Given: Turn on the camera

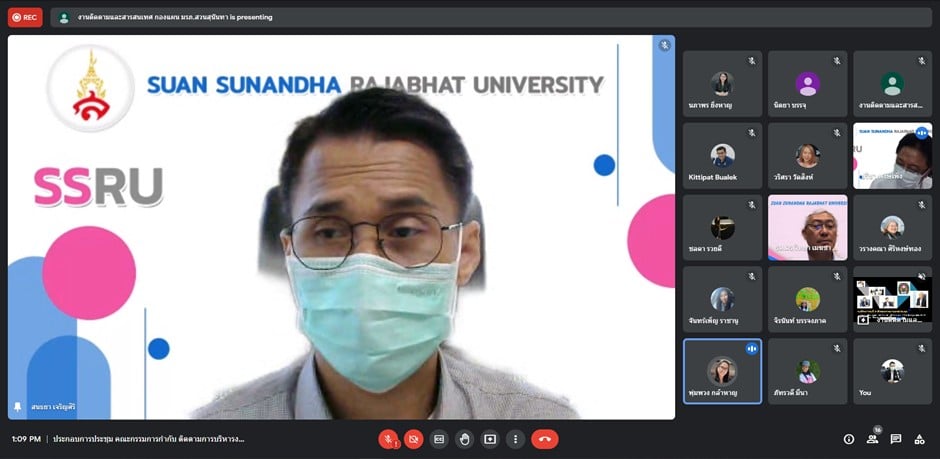Looking at the screenshot, I should click(413, 439).
